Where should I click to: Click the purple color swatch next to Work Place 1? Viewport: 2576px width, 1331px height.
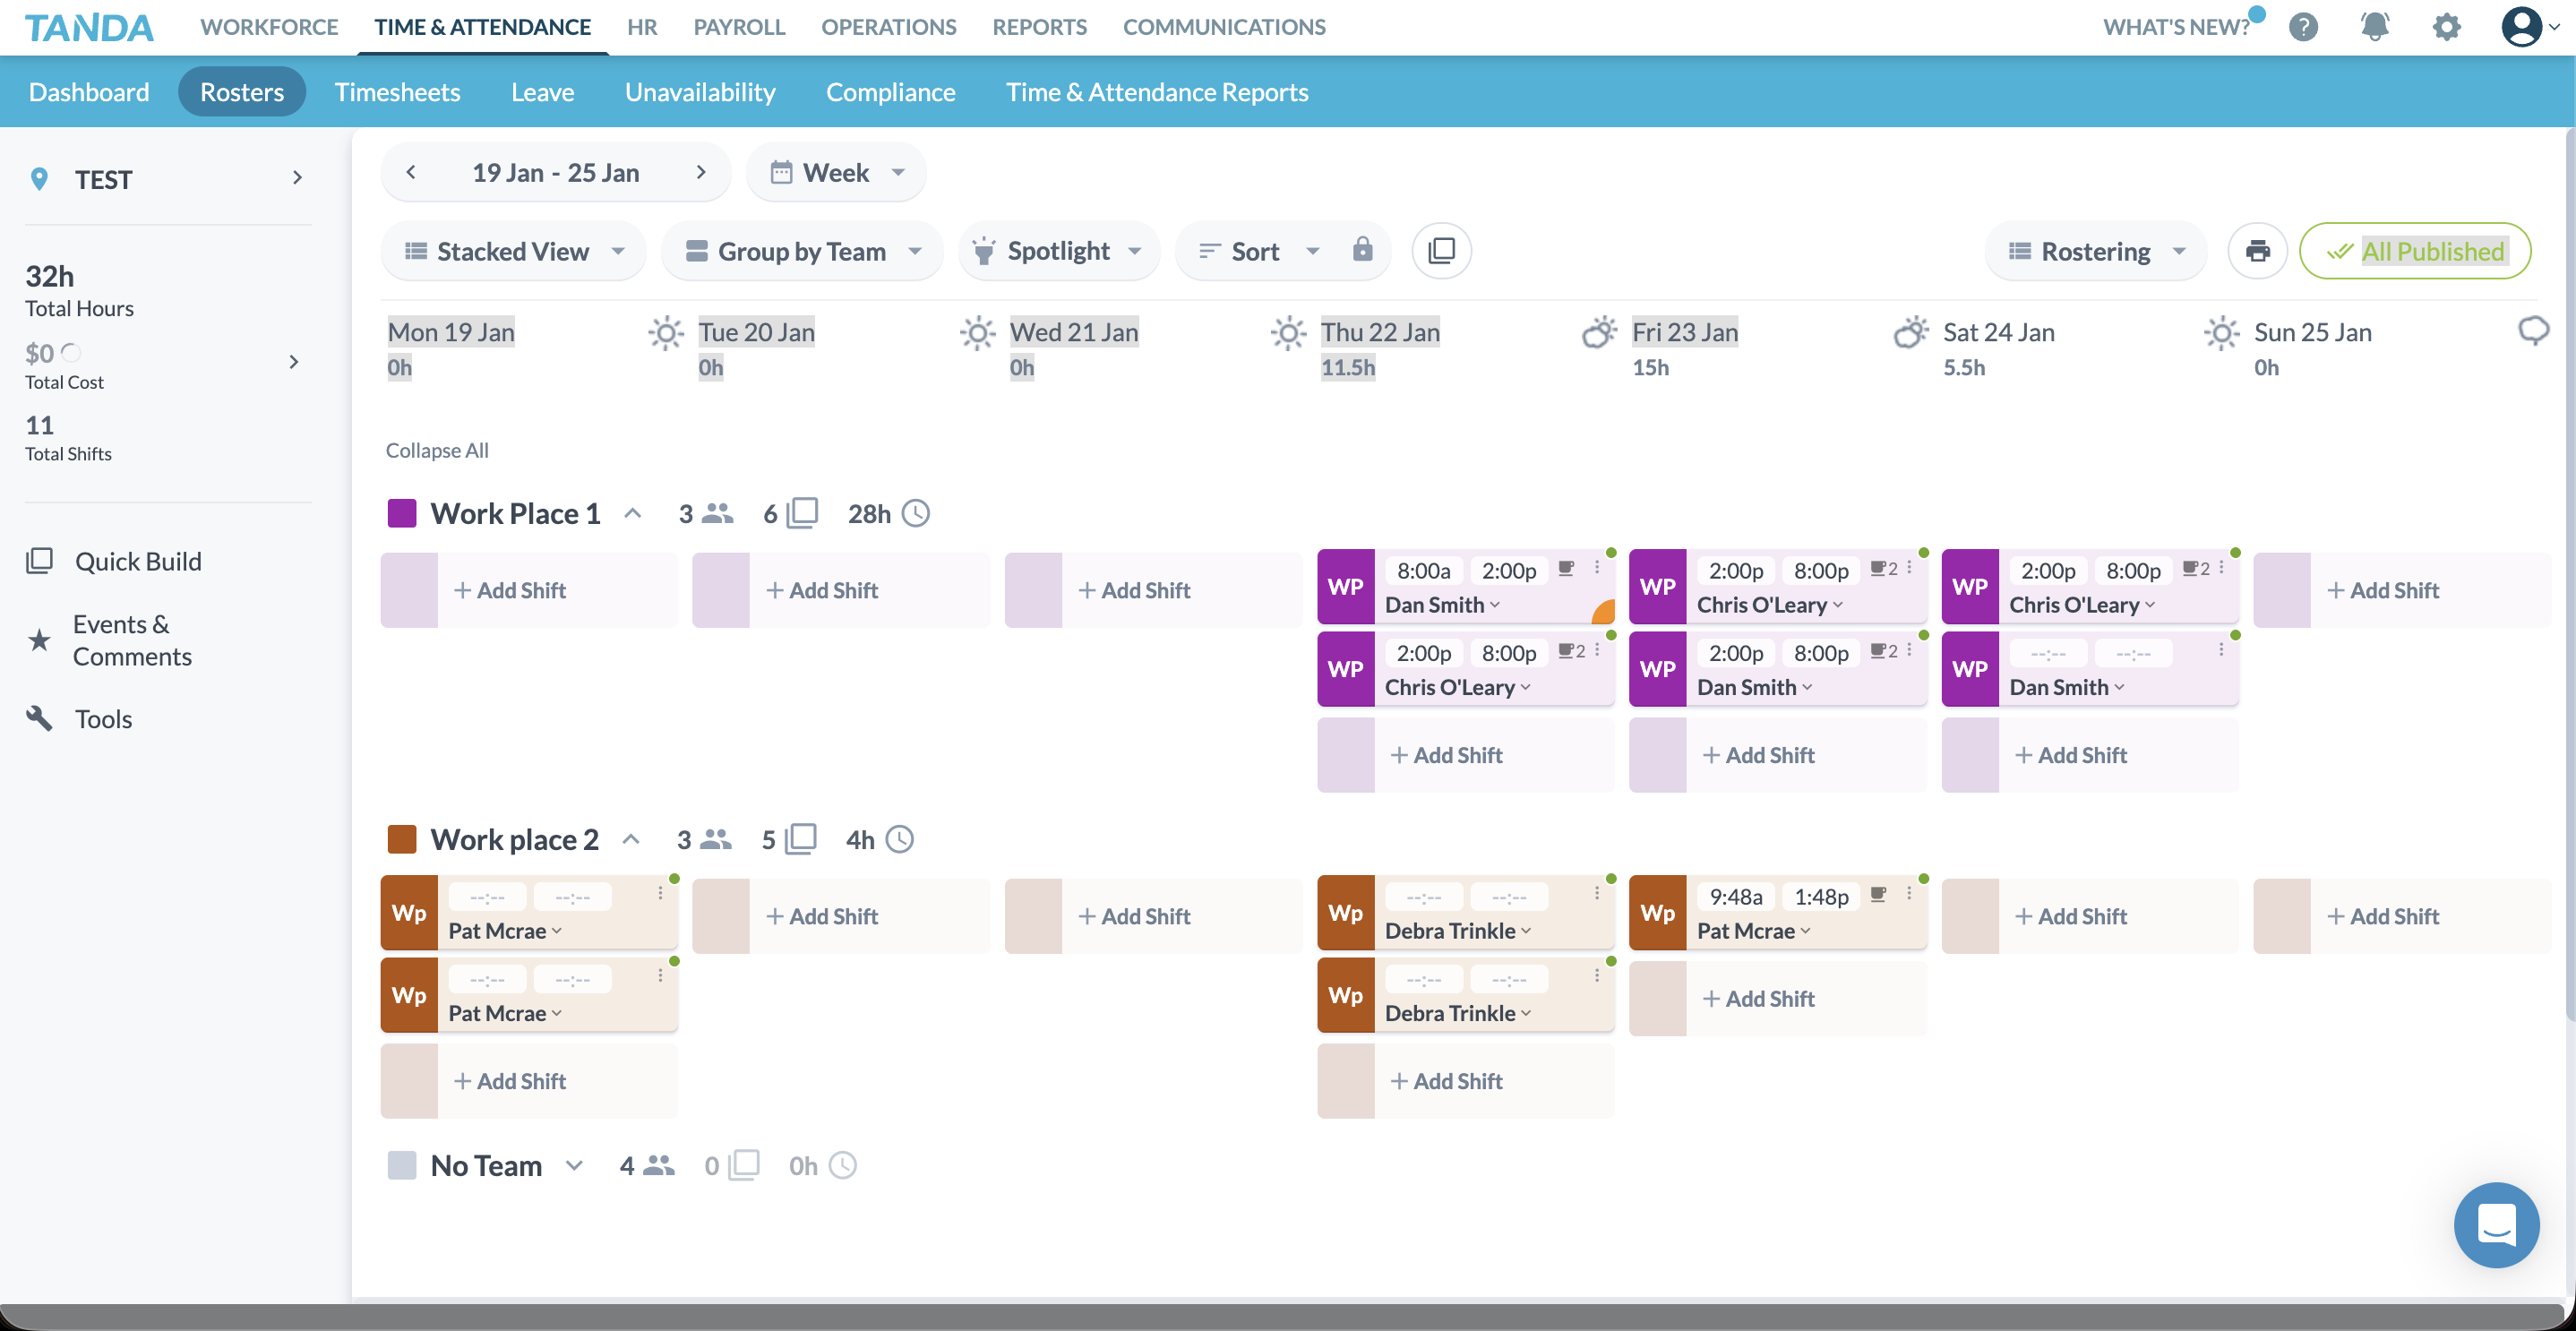tap(401, 512)
